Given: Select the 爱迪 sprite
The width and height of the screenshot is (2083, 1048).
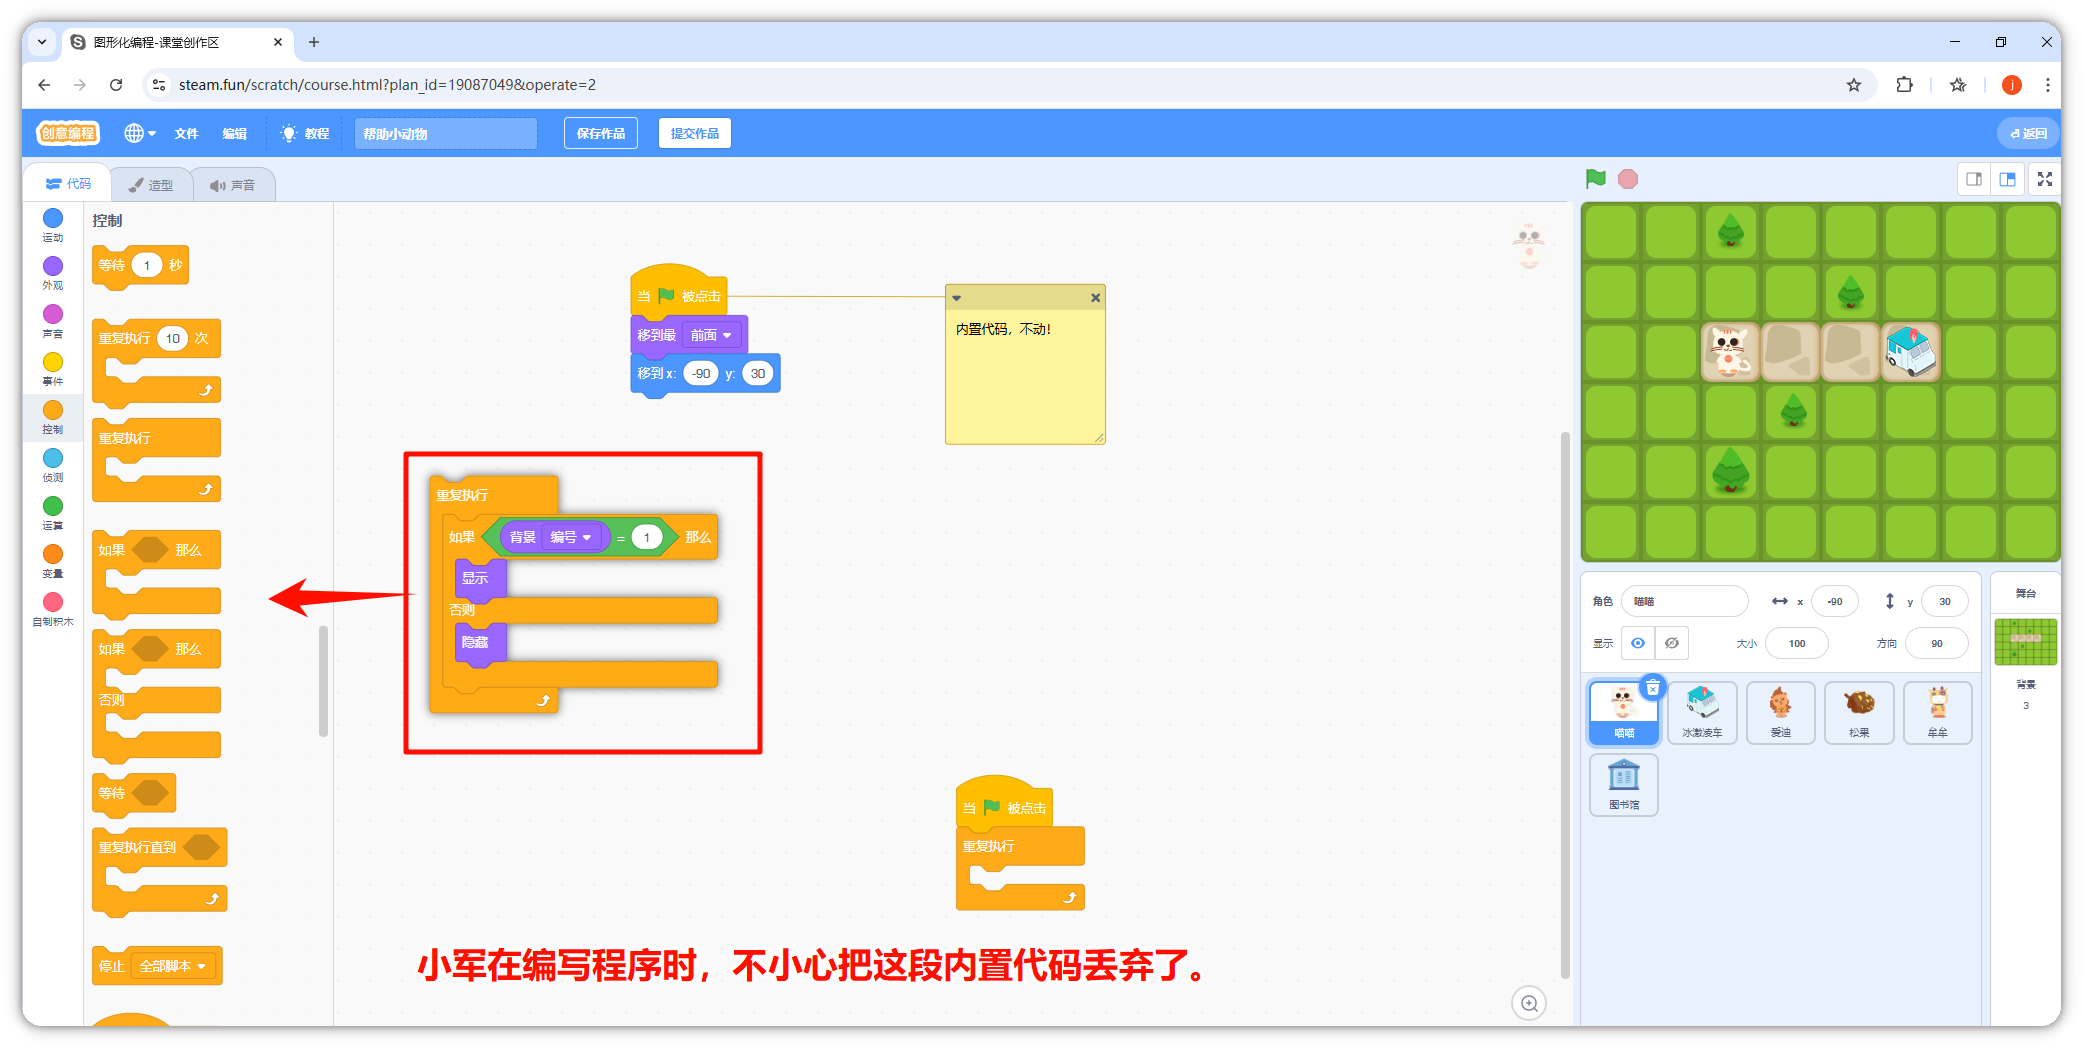Looking at the screenshot, I should click(x=1781, y=712).
